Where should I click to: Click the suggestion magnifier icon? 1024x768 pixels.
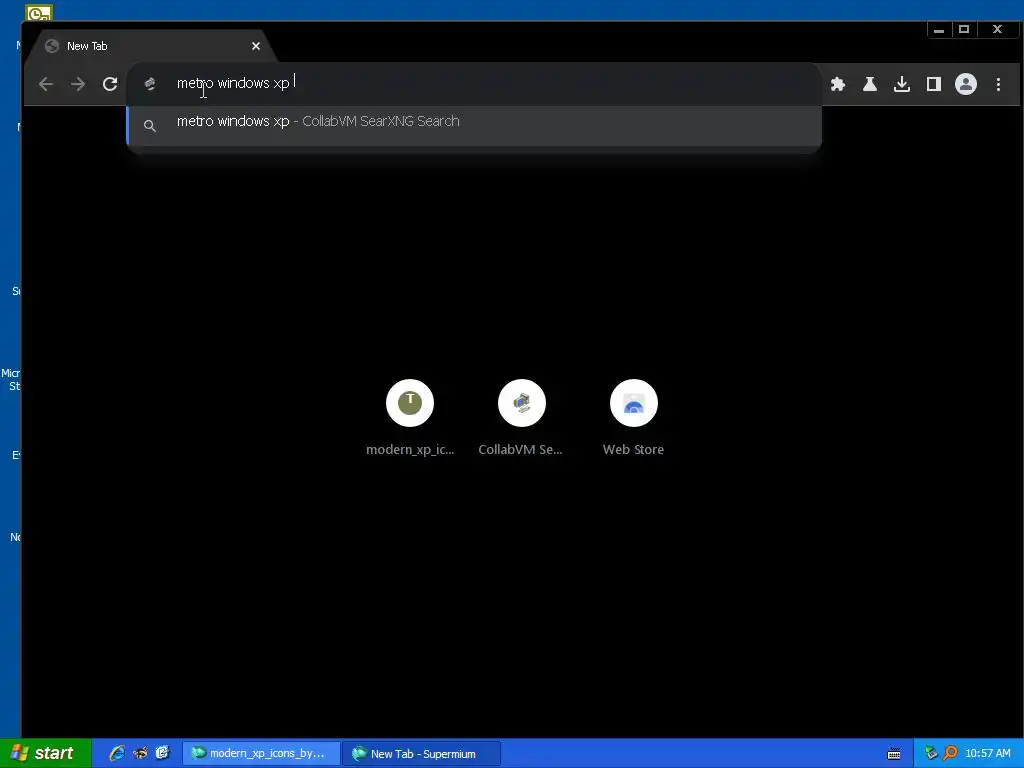point(150,125)
